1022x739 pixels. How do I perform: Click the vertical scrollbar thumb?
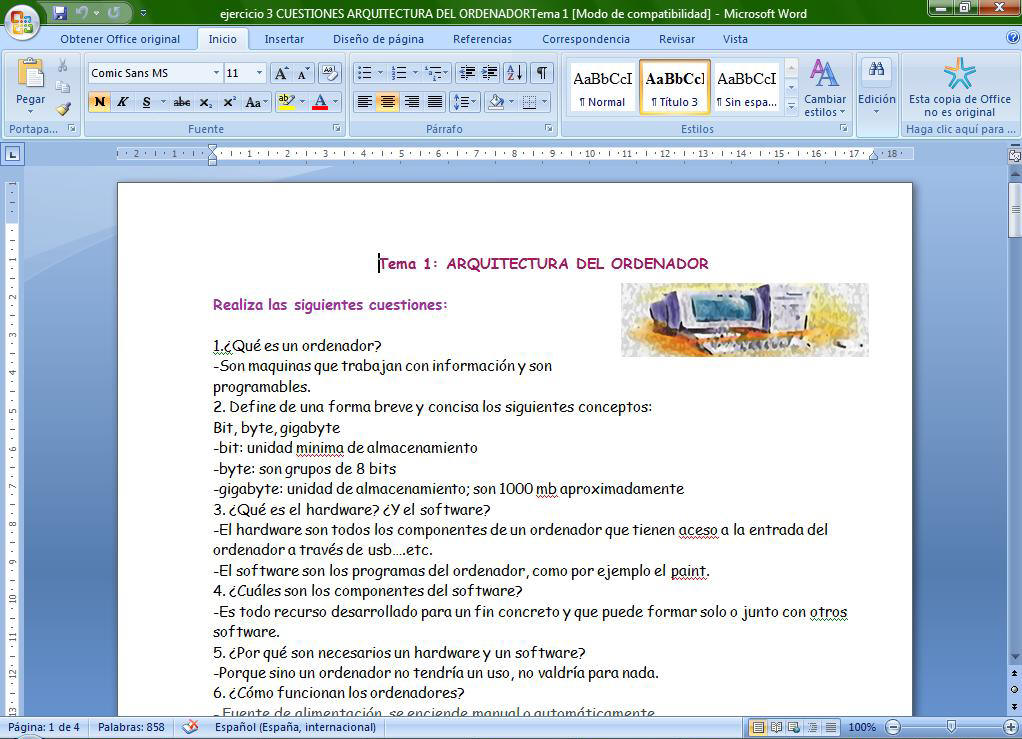point(1015,209)
